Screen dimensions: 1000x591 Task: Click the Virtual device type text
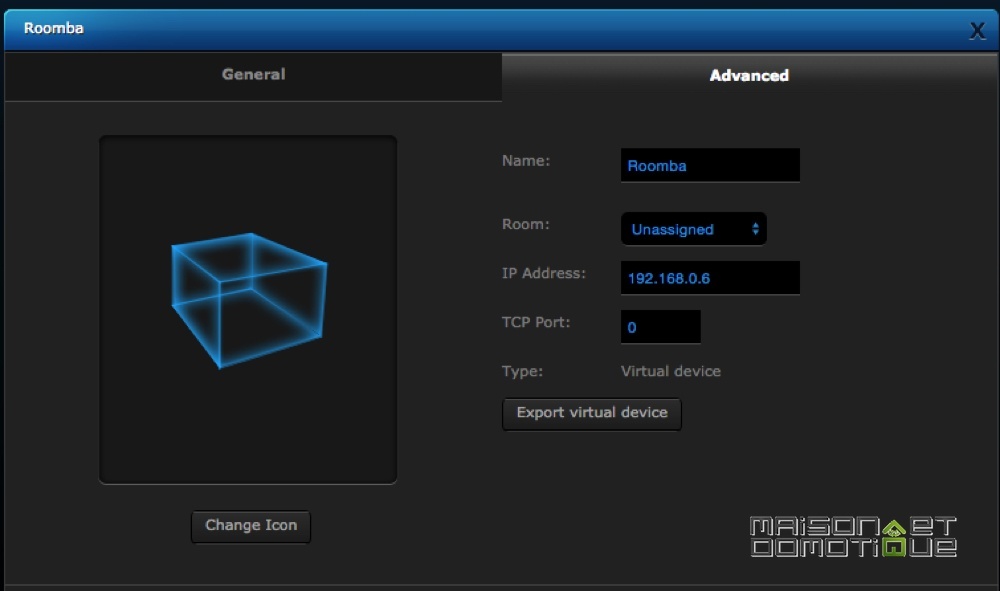pos(670,371)
